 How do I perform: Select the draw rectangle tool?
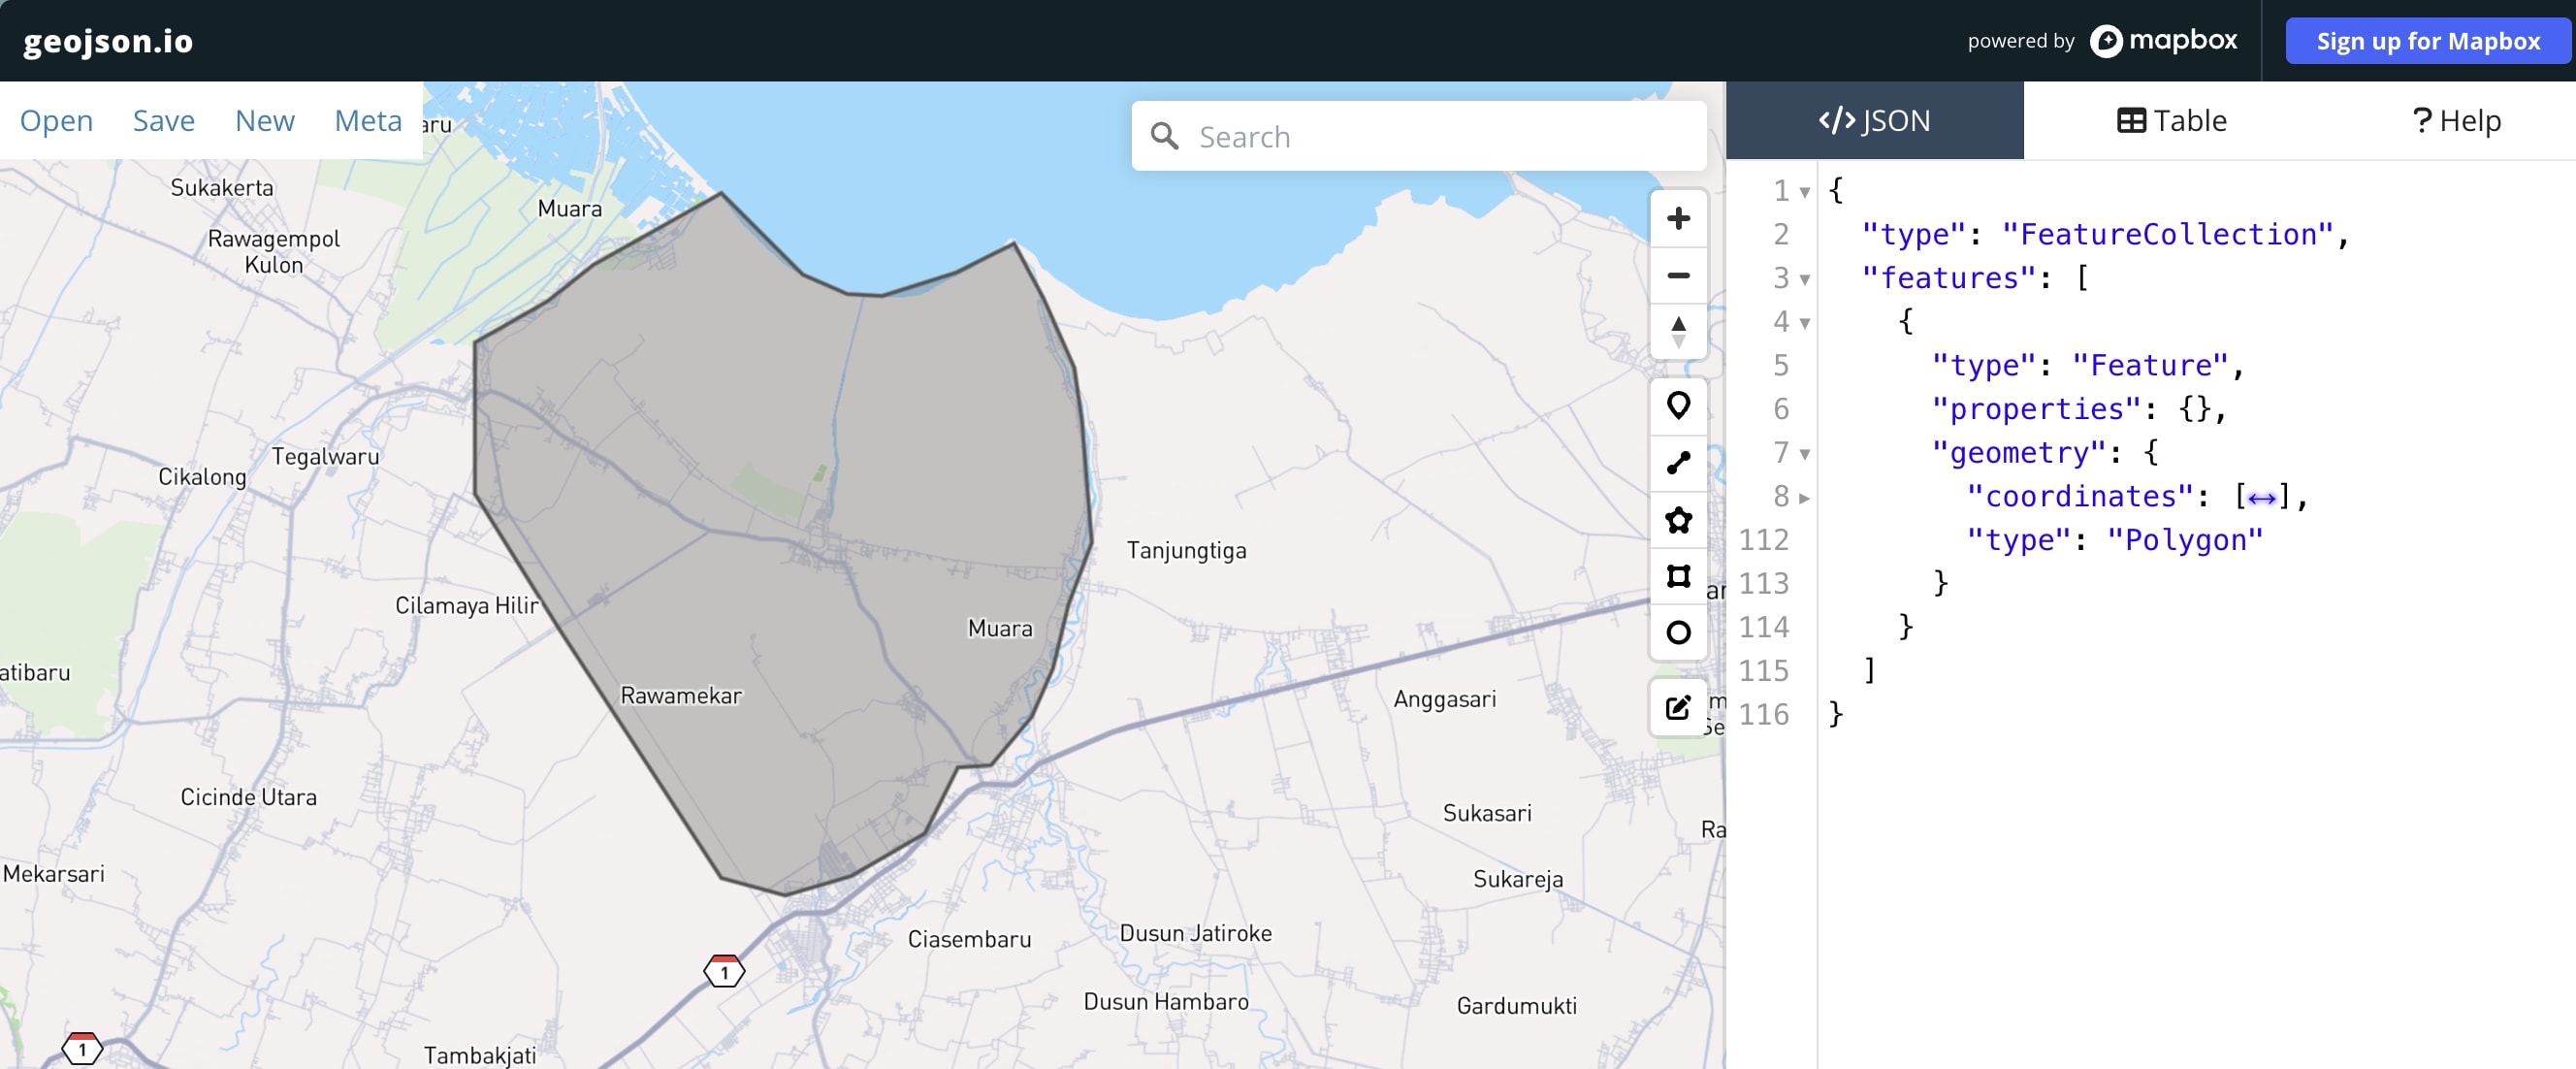1678,576
